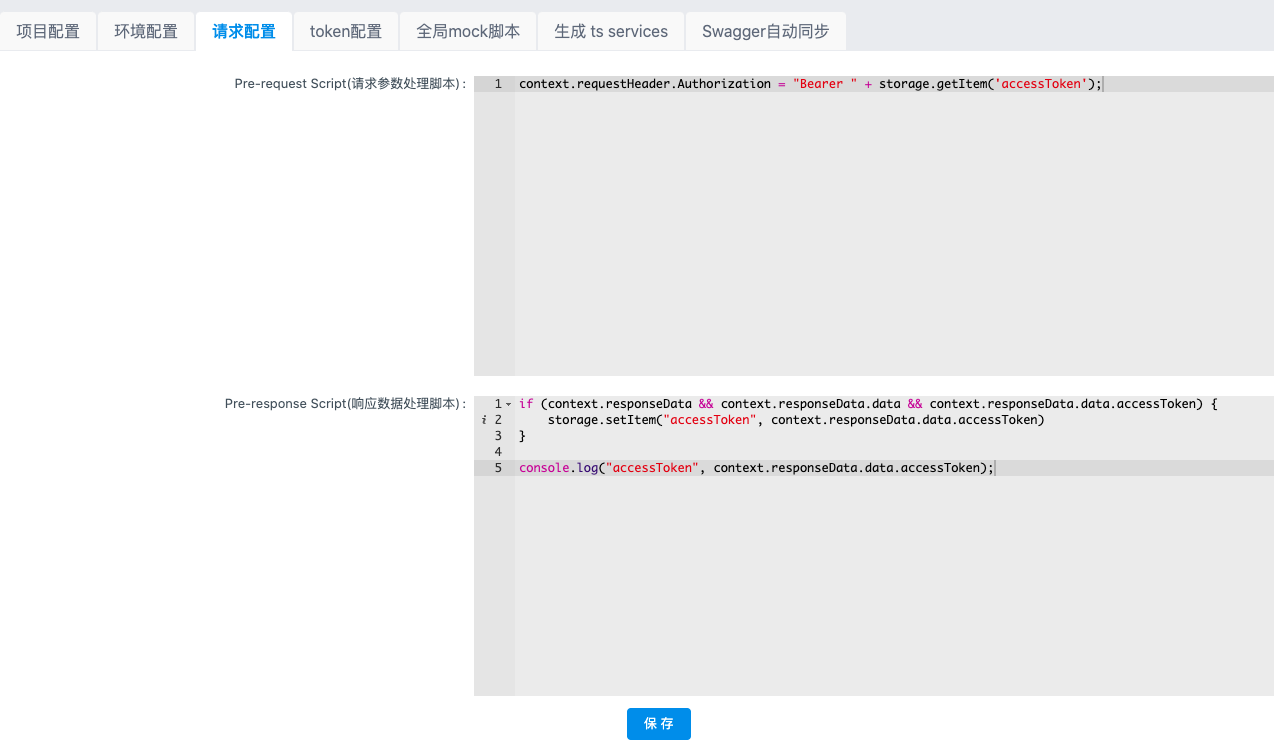The height and width of the screenshot is (746, 1274).
Task: Select the 请求配置 tab
Action: coord(244,31)
